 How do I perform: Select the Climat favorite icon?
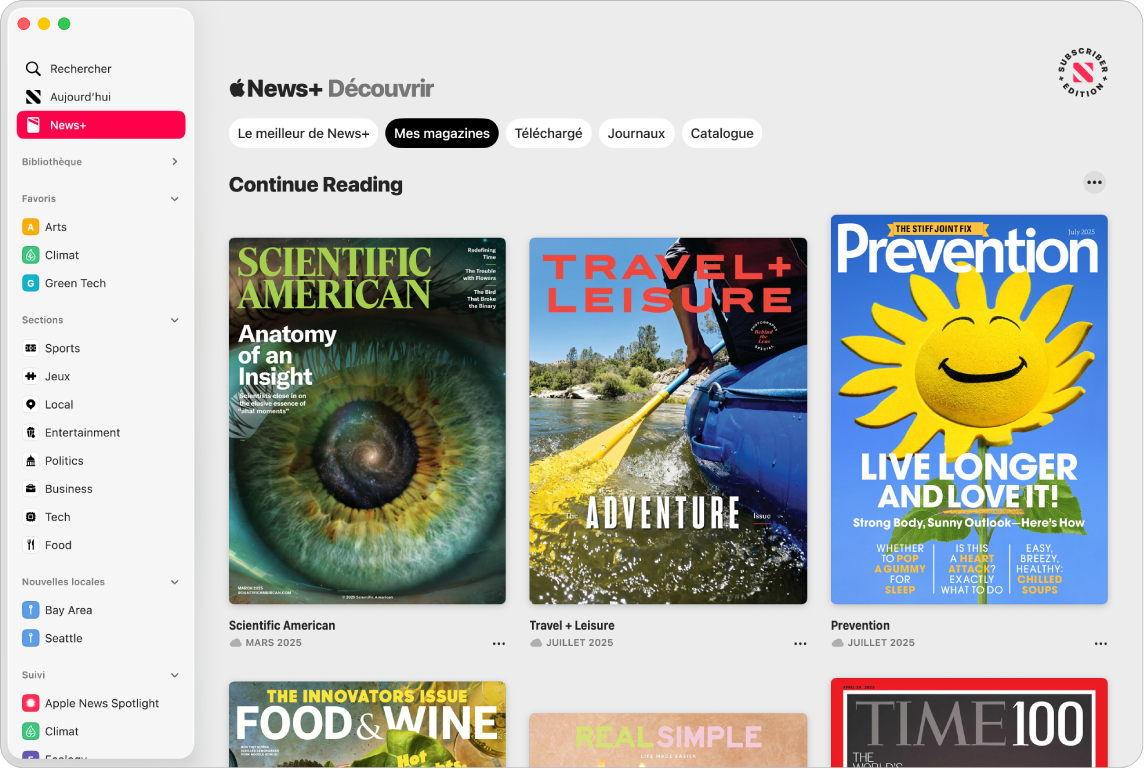[x=31, y=255]
